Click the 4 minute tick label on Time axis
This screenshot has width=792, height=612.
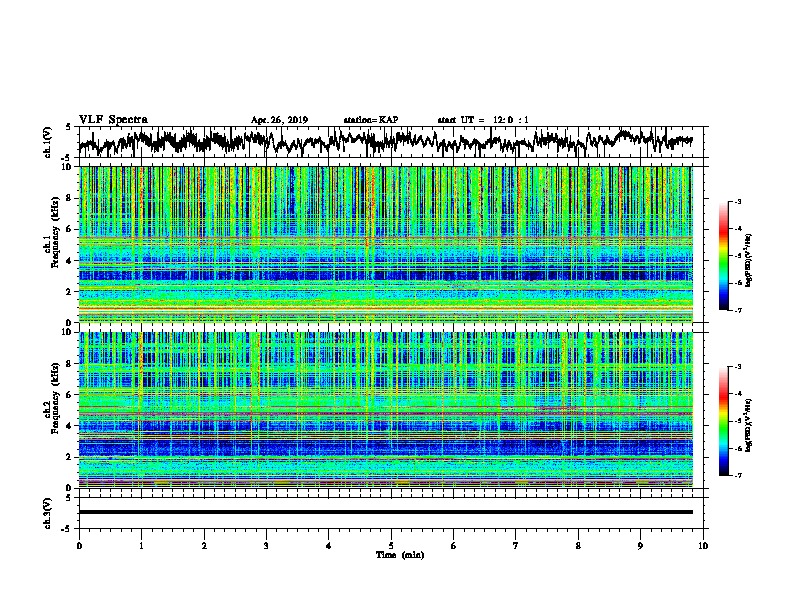pyautogui.click(x=329, y=546)
